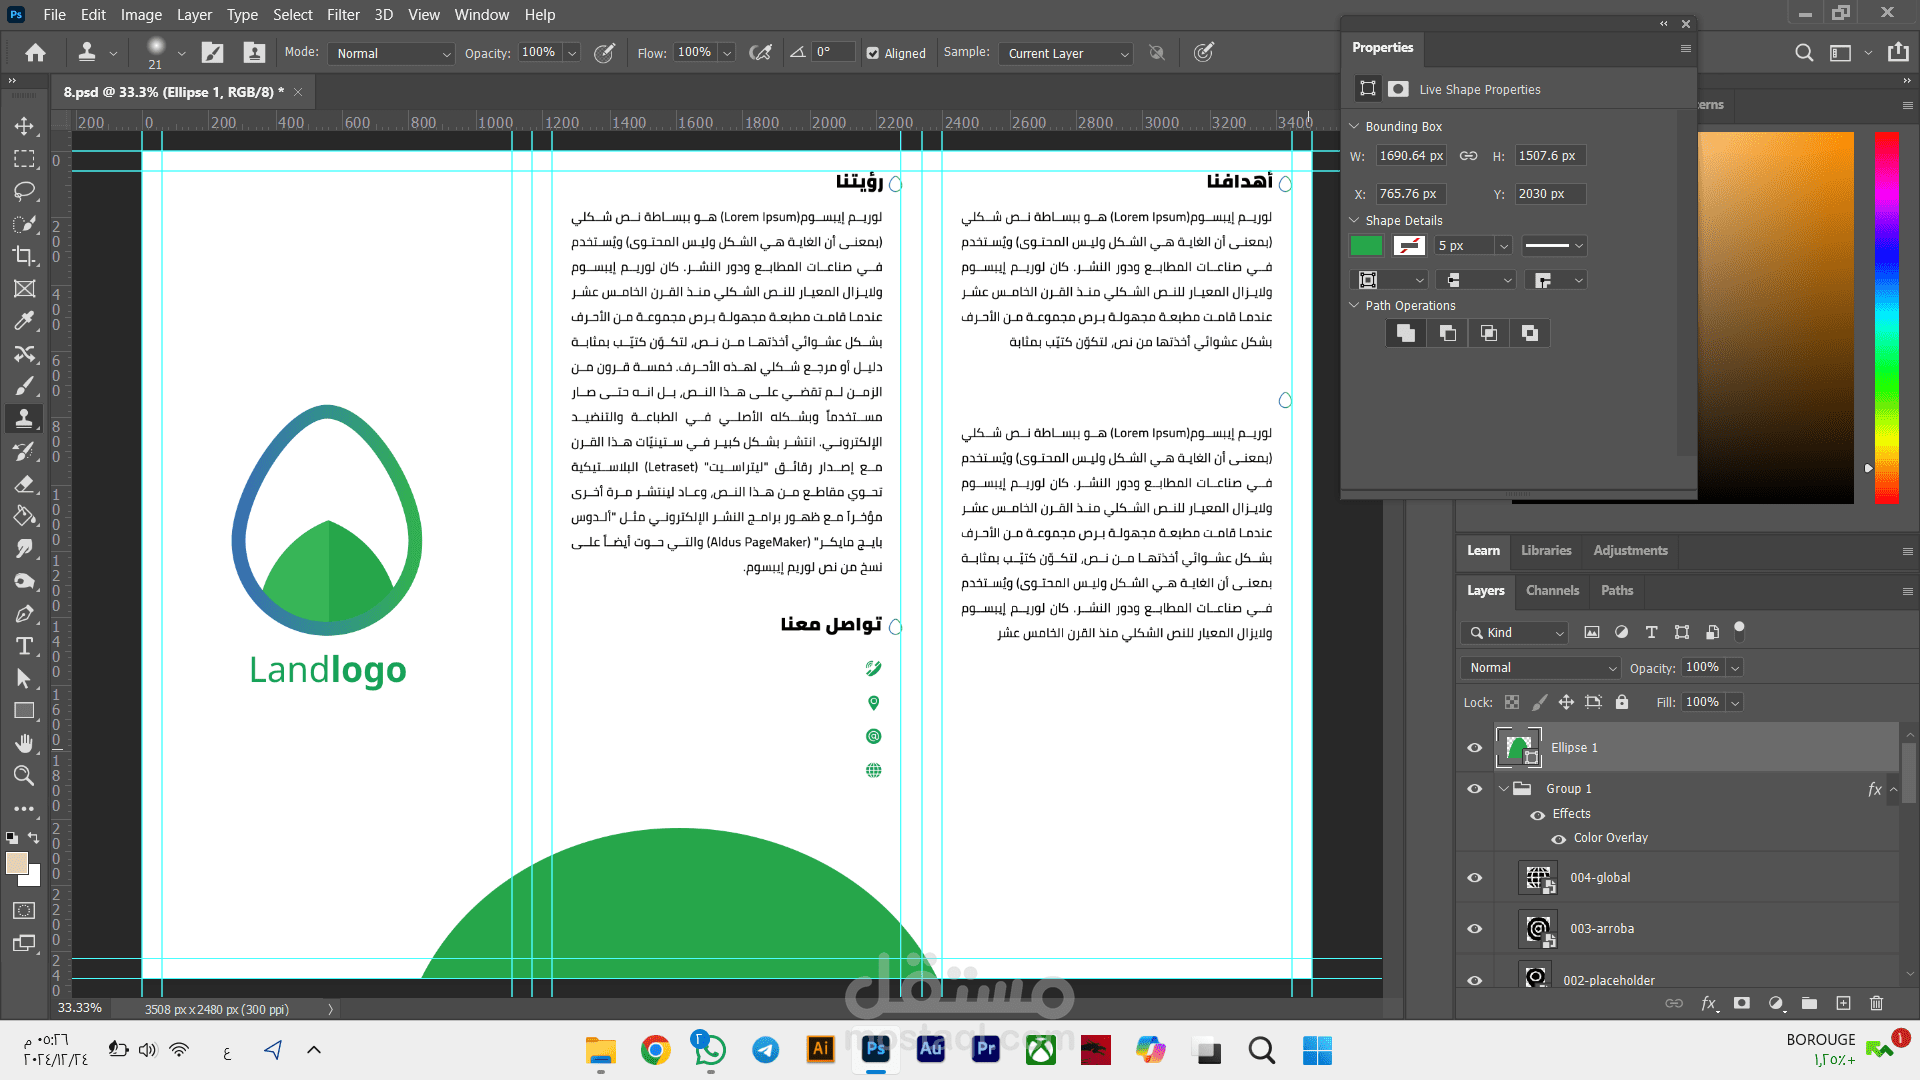This screenshot has width=1920, height=1080.
Task: Open the Clone Source panel icon
Action: pos(254,53)
